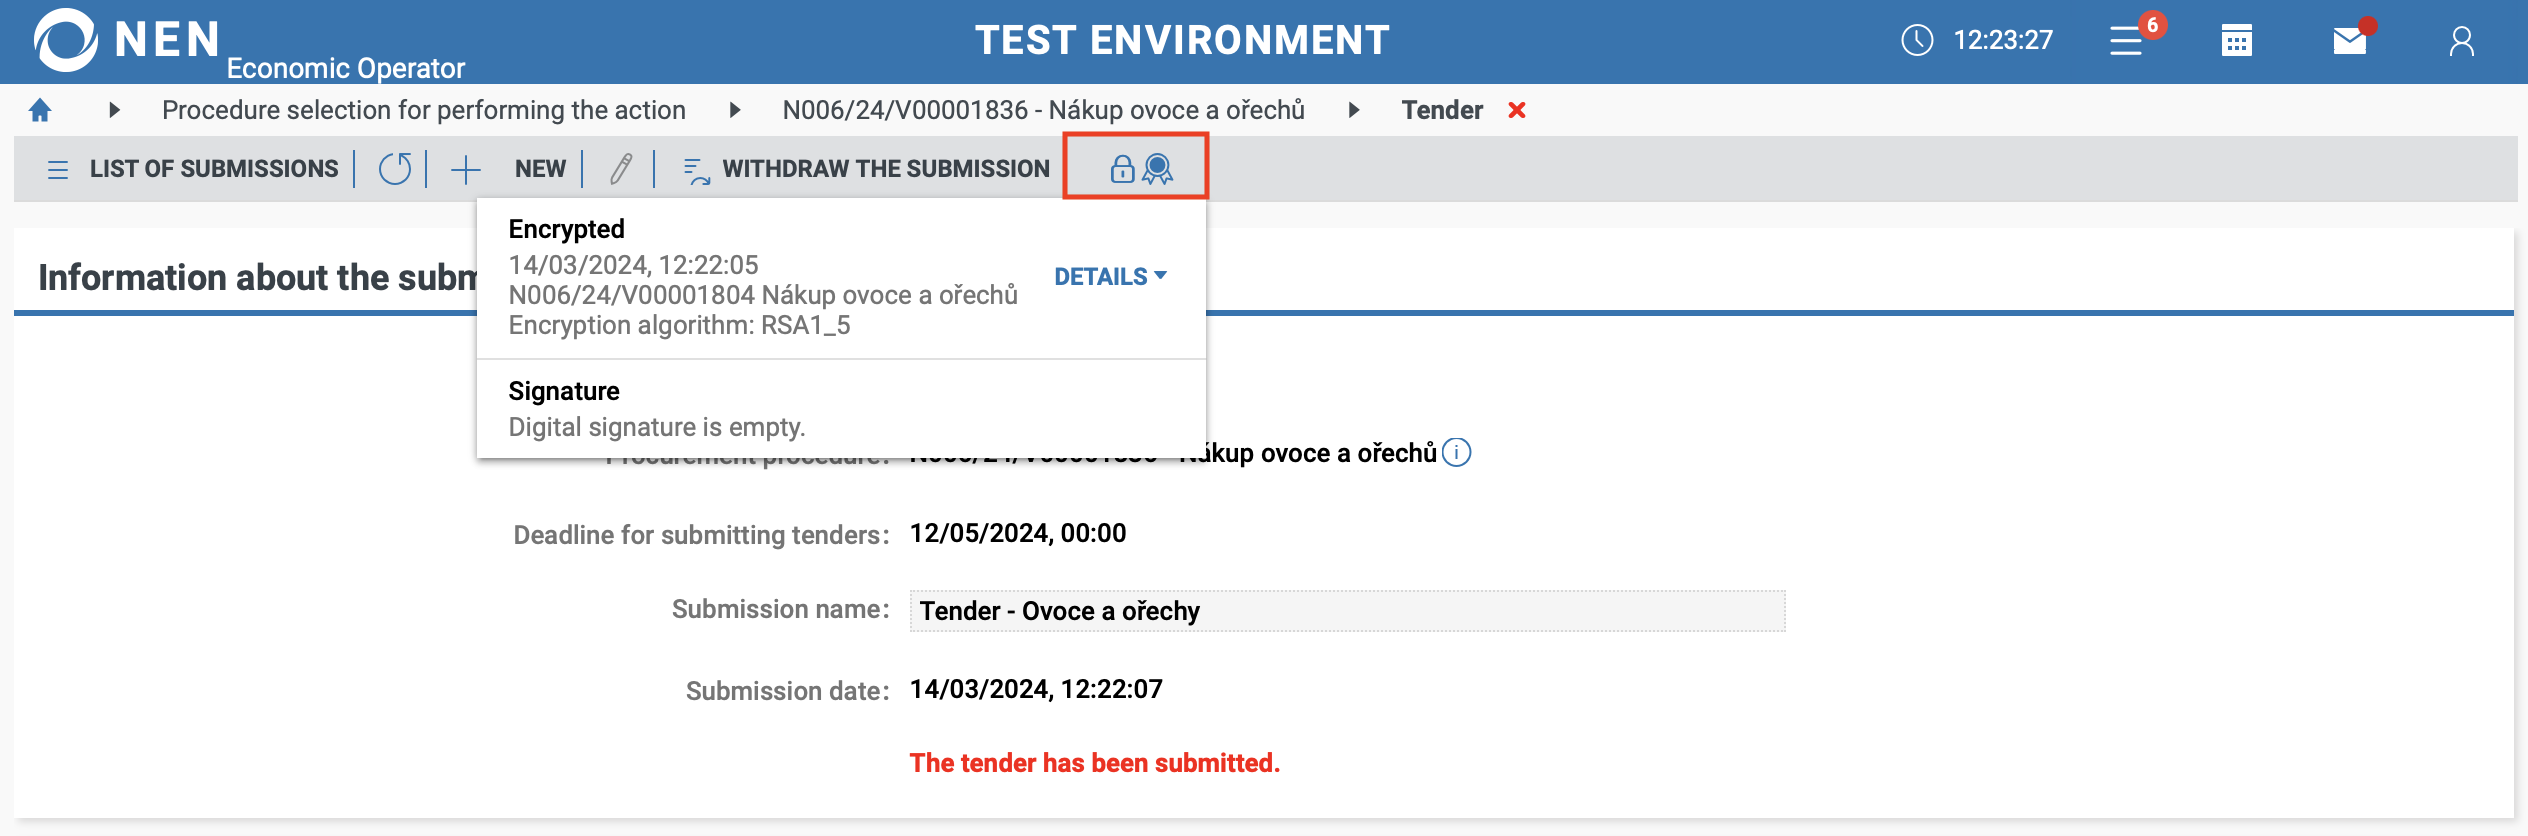The image size is (2528, 836).
Task: Click the Submission name input field
Action: pyautogui.click(x=1346, y=611)
